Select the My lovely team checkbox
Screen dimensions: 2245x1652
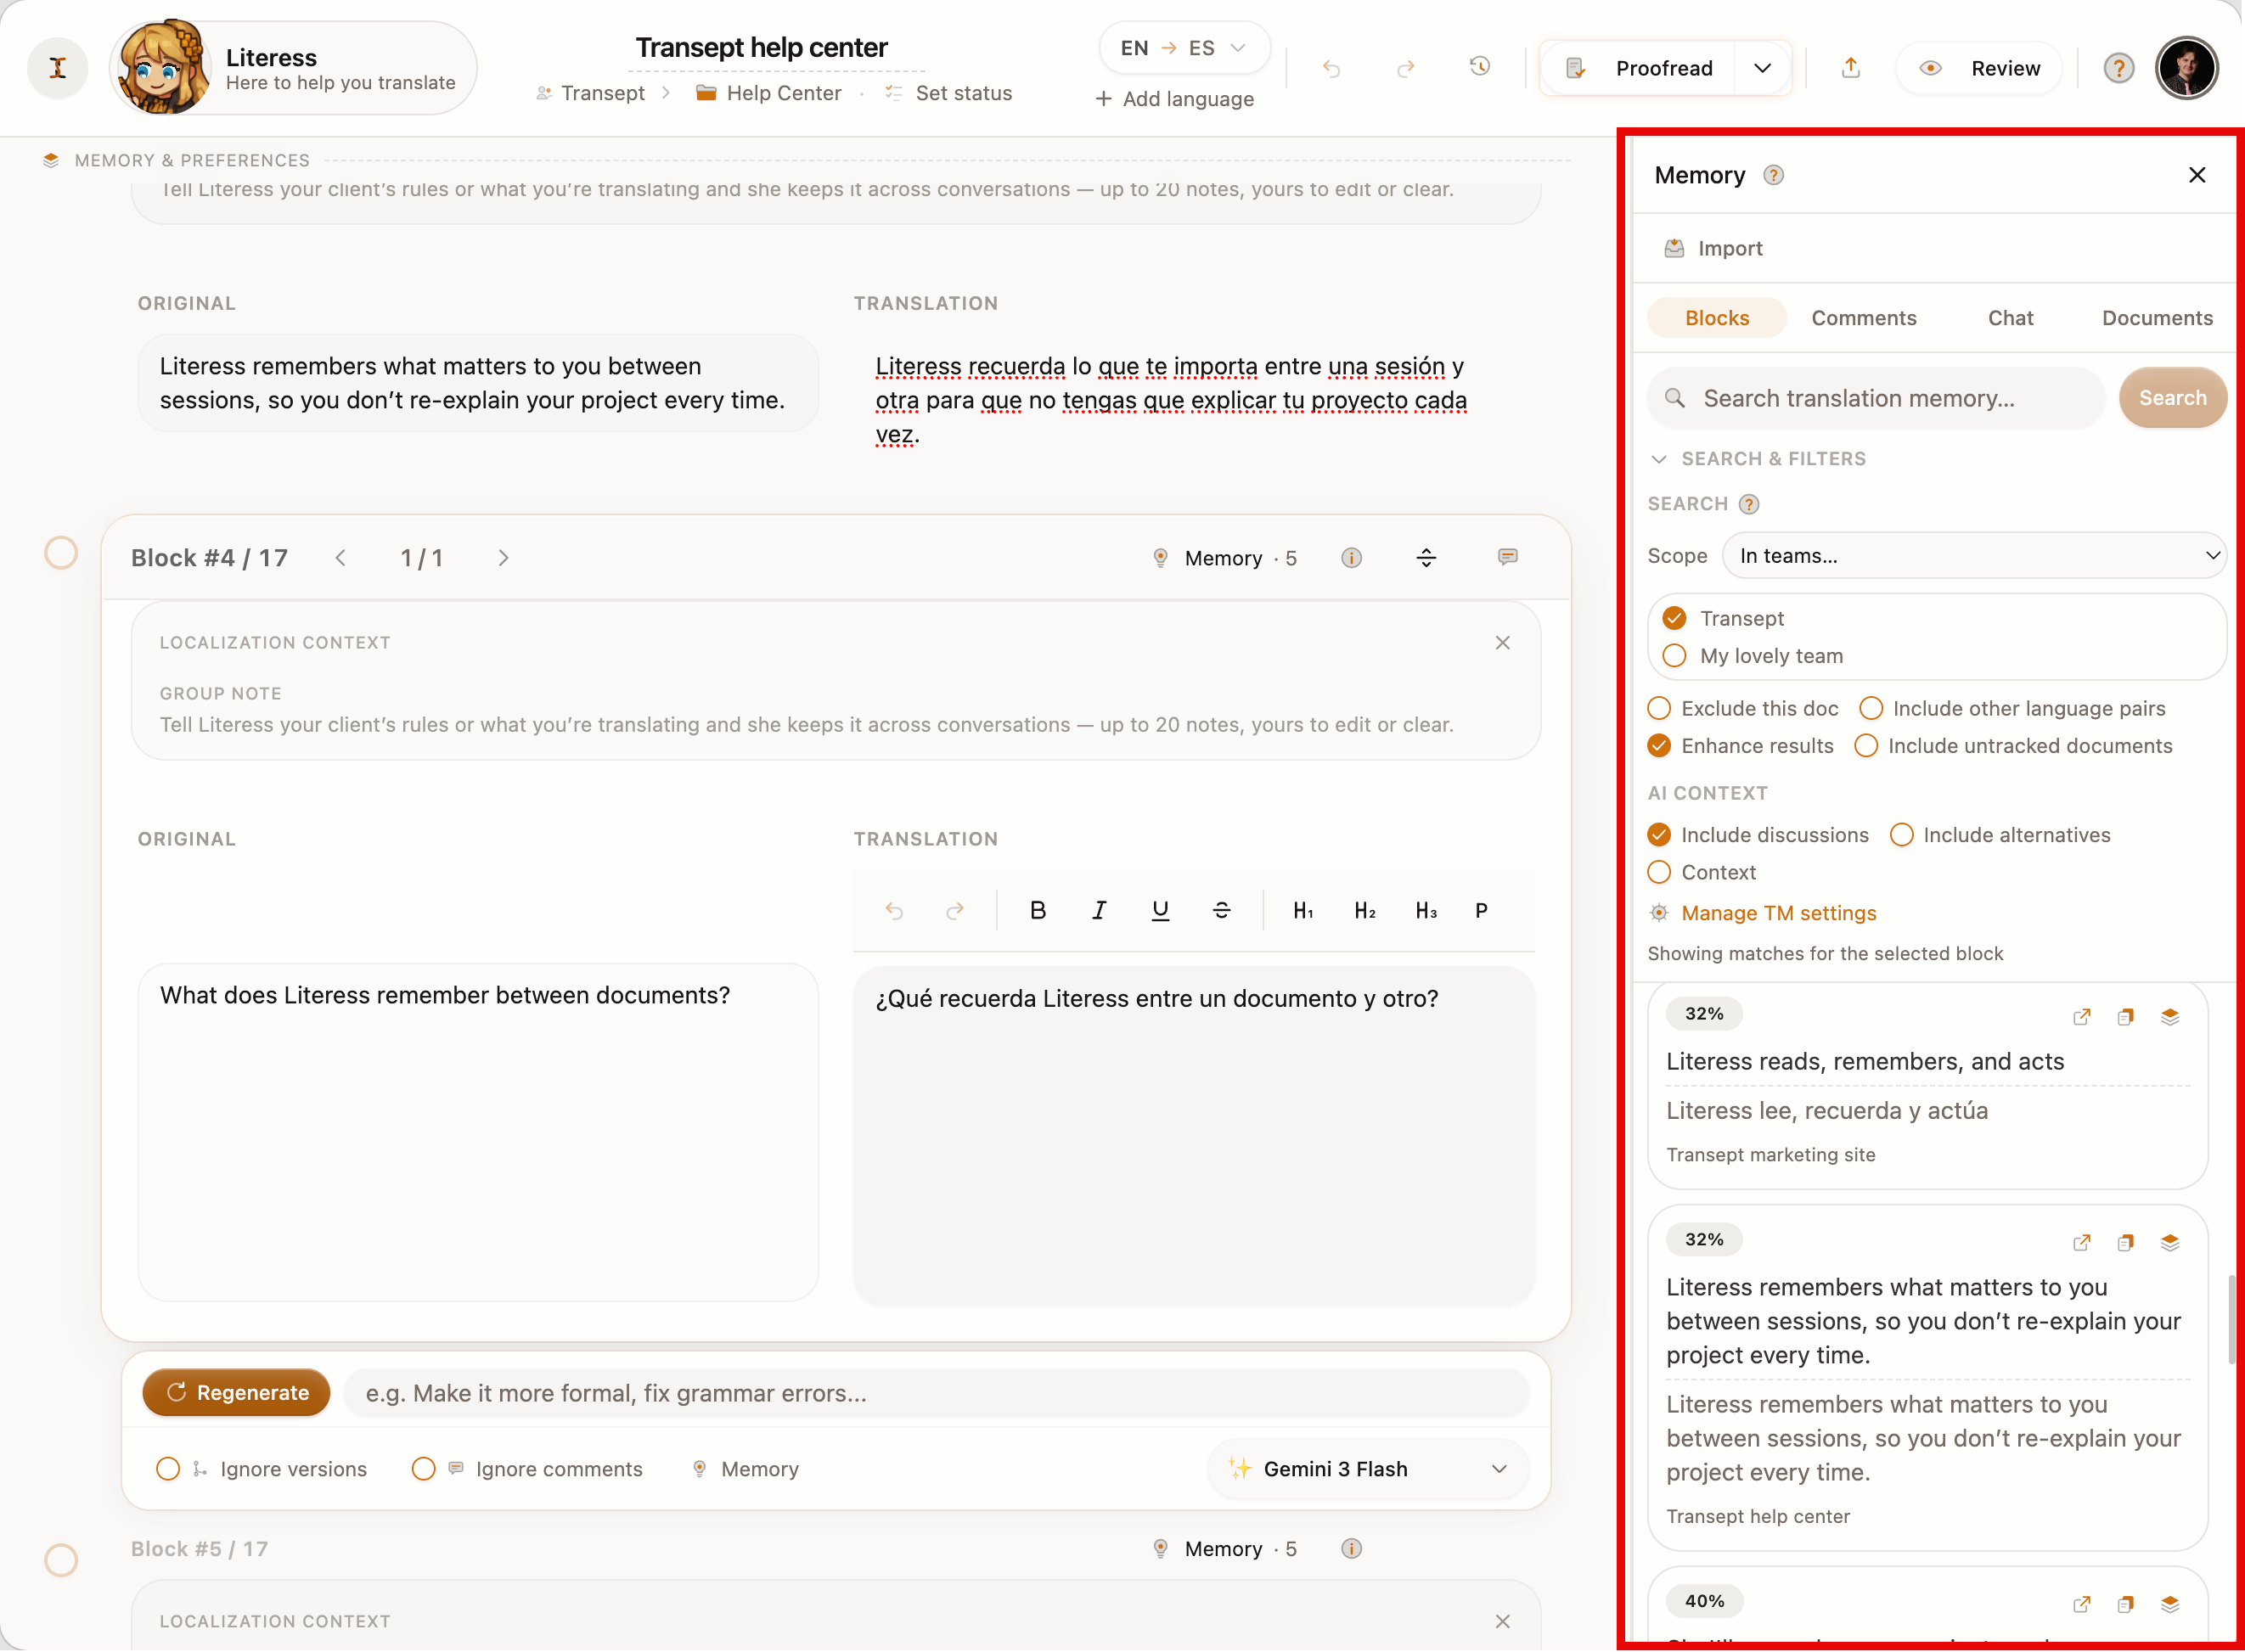point(1674,656)
